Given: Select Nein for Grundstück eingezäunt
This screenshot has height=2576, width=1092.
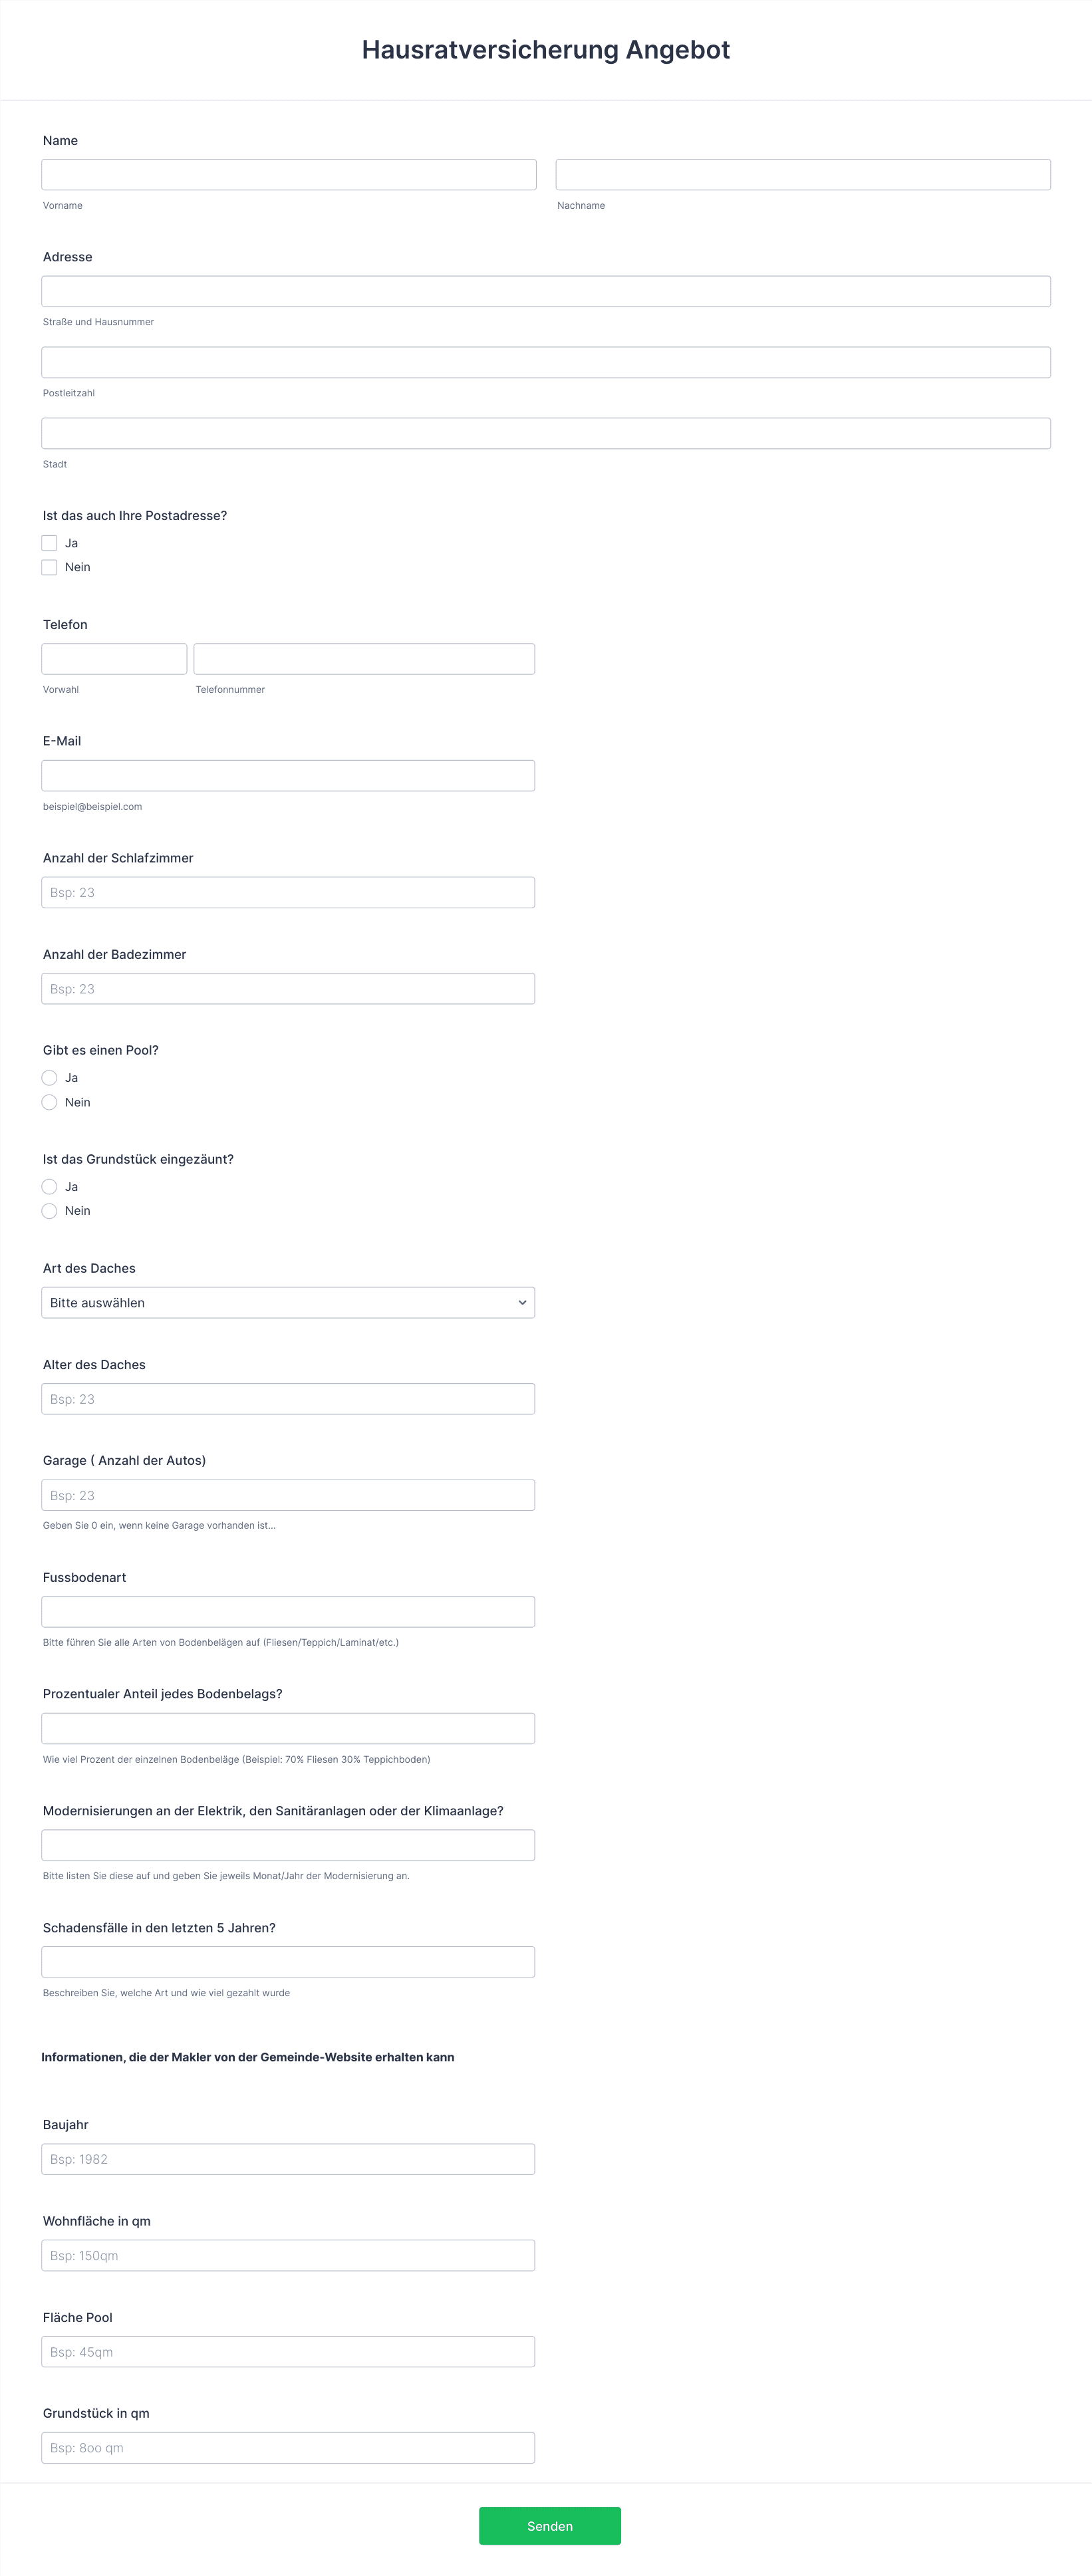Looking at the screenshot, I should [x=49, y=1211].
